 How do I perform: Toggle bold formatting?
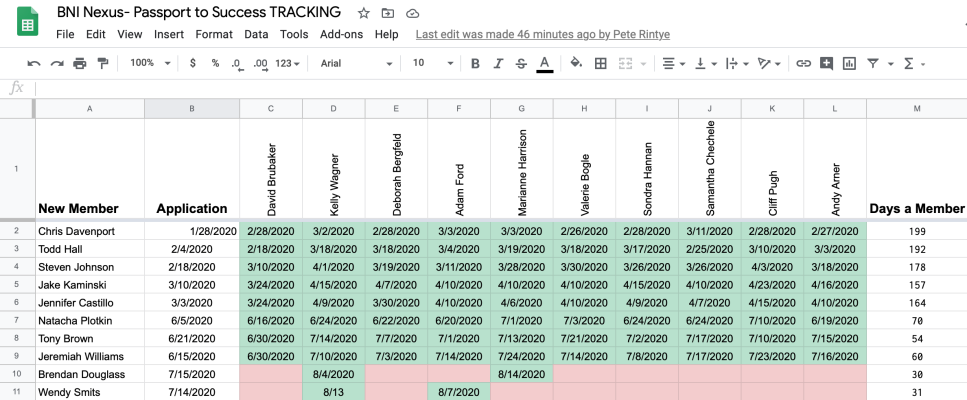pyautogui.click(x=475, y=63)
